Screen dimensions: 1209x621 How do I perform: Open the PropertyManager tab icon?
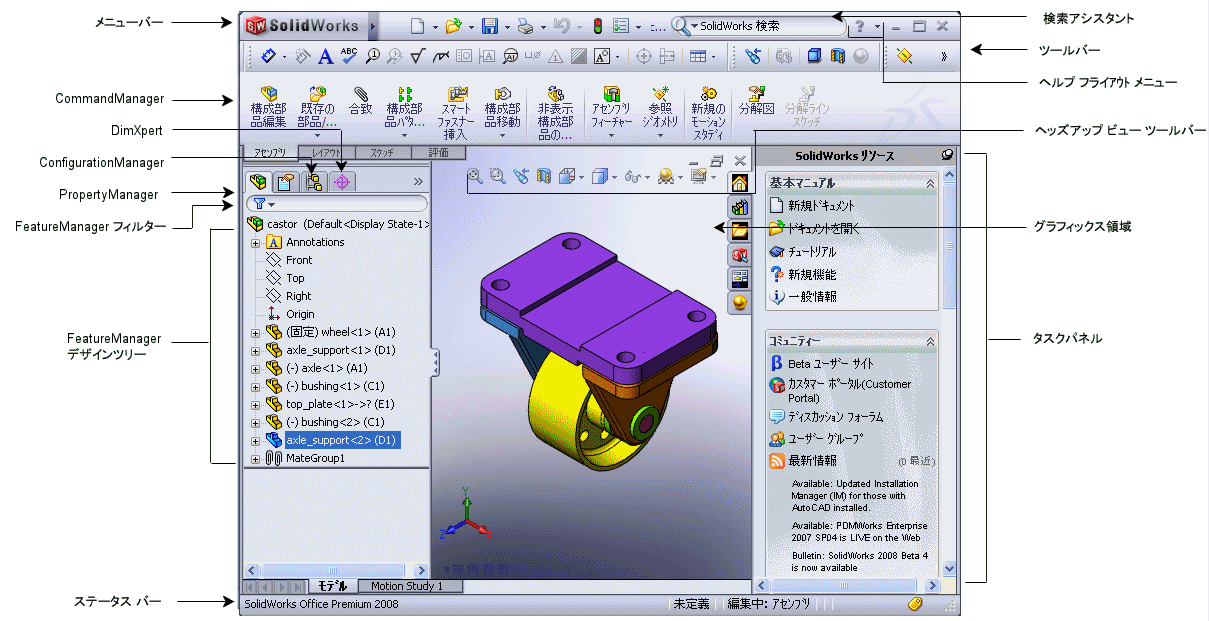click(286, 182)
